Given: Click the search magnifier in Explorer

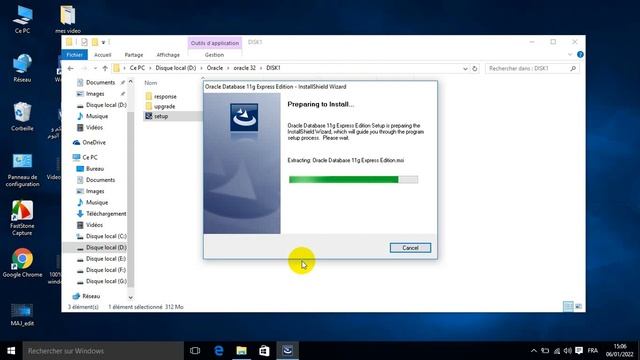Looking at the screenshot, I should [573, 68].
